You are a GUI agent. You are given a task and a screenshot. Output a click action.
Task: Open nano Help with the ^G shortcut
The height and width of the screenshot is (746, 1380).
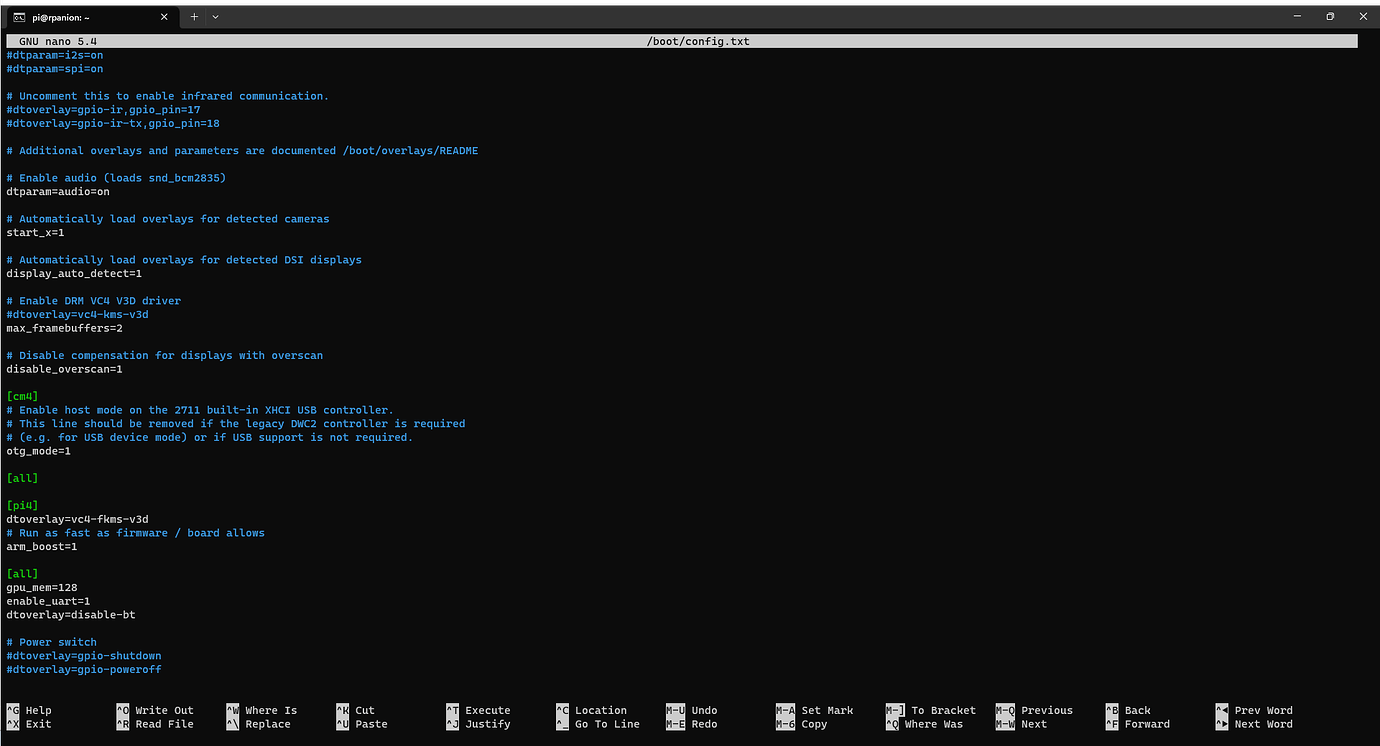click(x=30, y=710)
